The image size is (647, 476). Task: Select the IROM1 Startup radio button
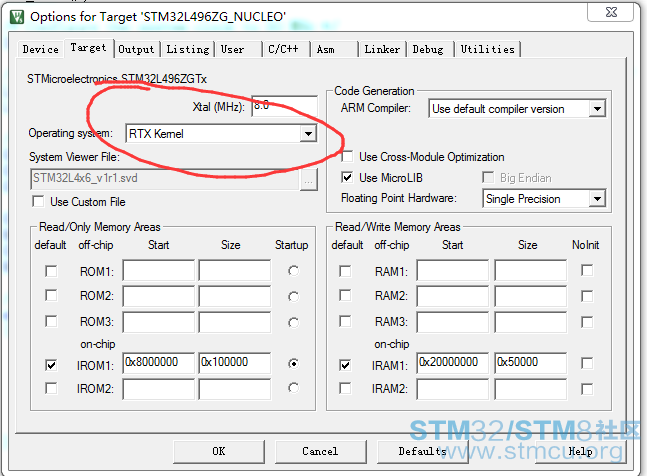click(x=293, y=363)
